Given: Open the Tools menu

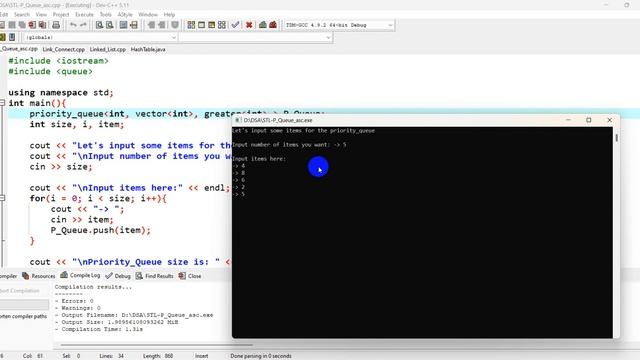Looking at the screenshot, I should [106, 14].
